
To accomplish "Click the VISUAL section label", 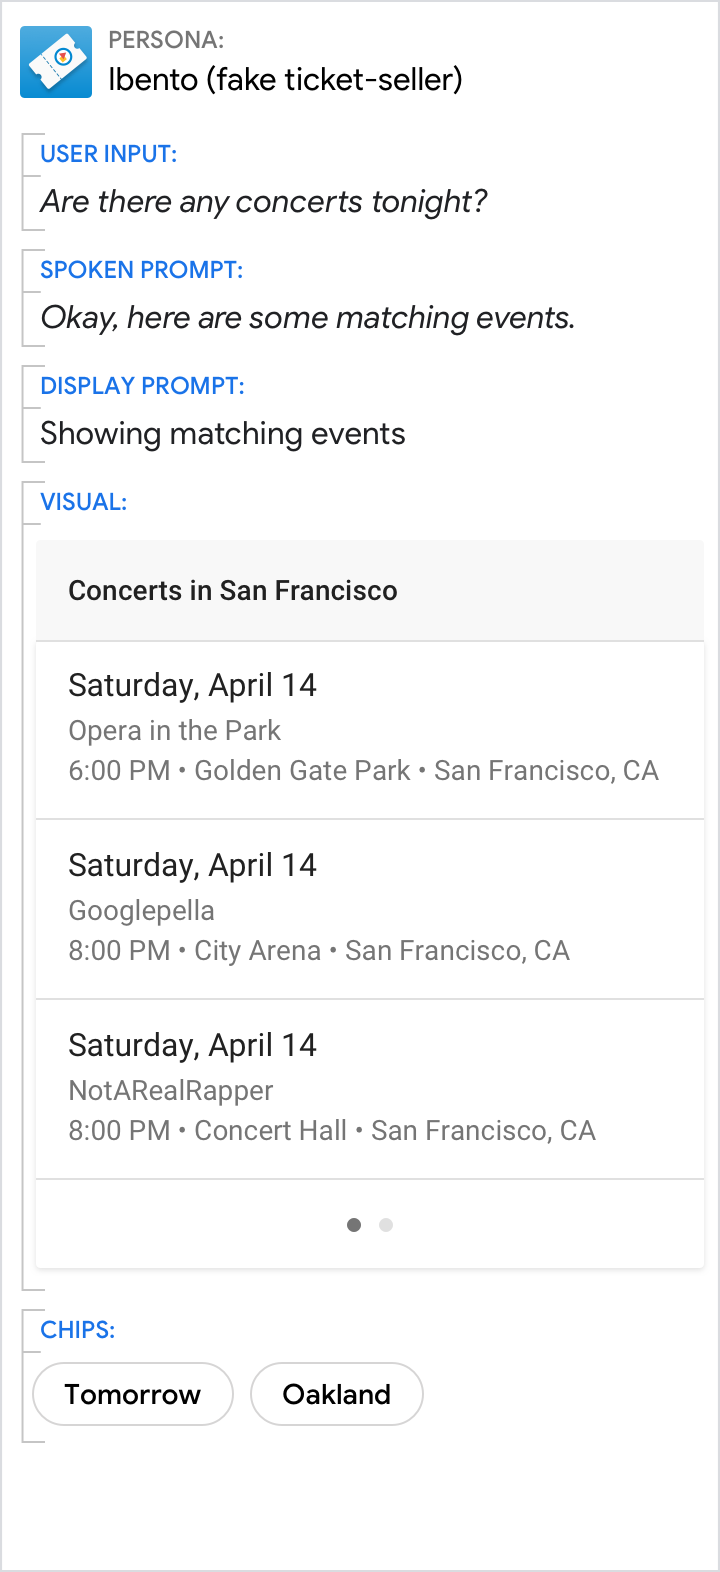I will point(84,502).
